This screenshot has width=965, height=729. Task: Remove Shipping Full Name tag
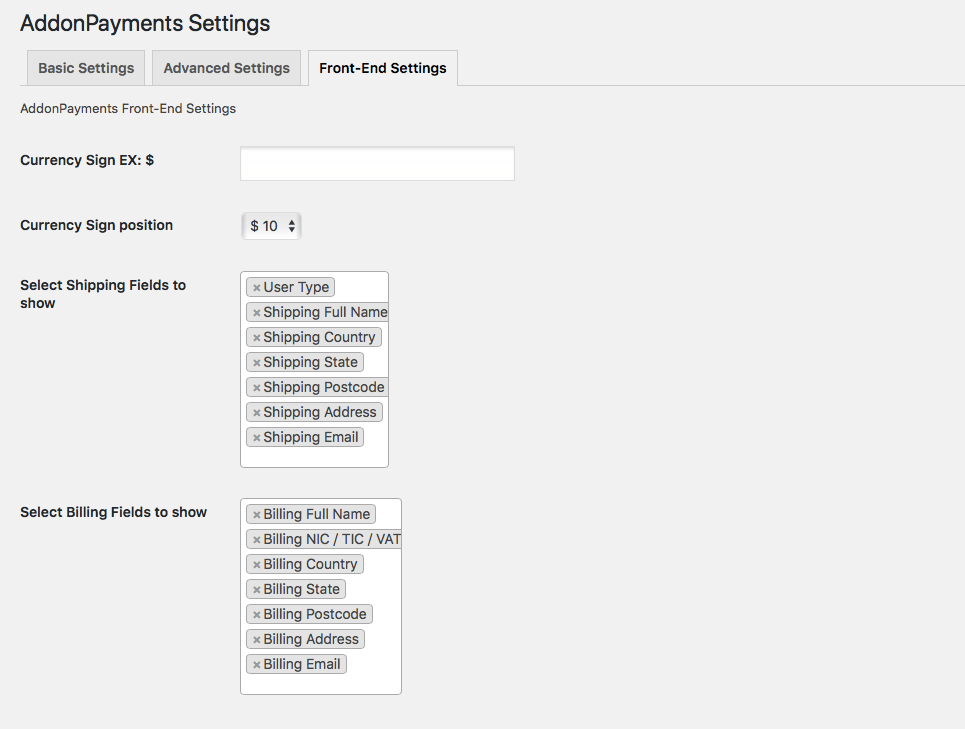click(257, 313)
